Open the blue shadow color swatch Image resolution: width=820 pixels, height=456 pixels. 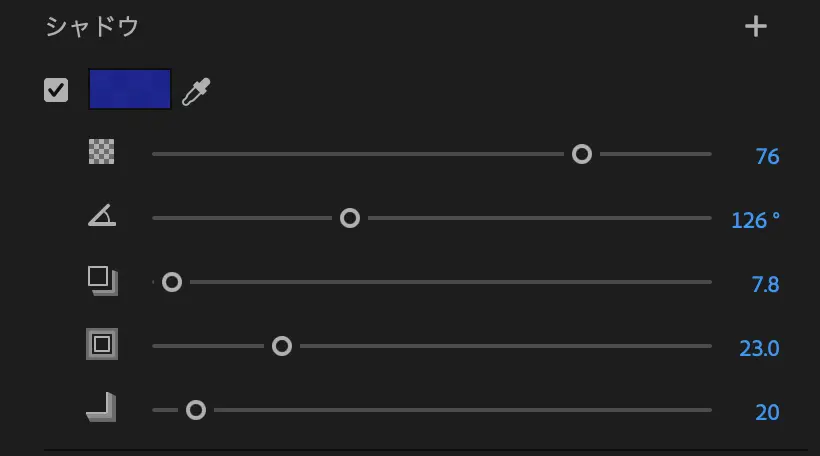pos(130,89)
